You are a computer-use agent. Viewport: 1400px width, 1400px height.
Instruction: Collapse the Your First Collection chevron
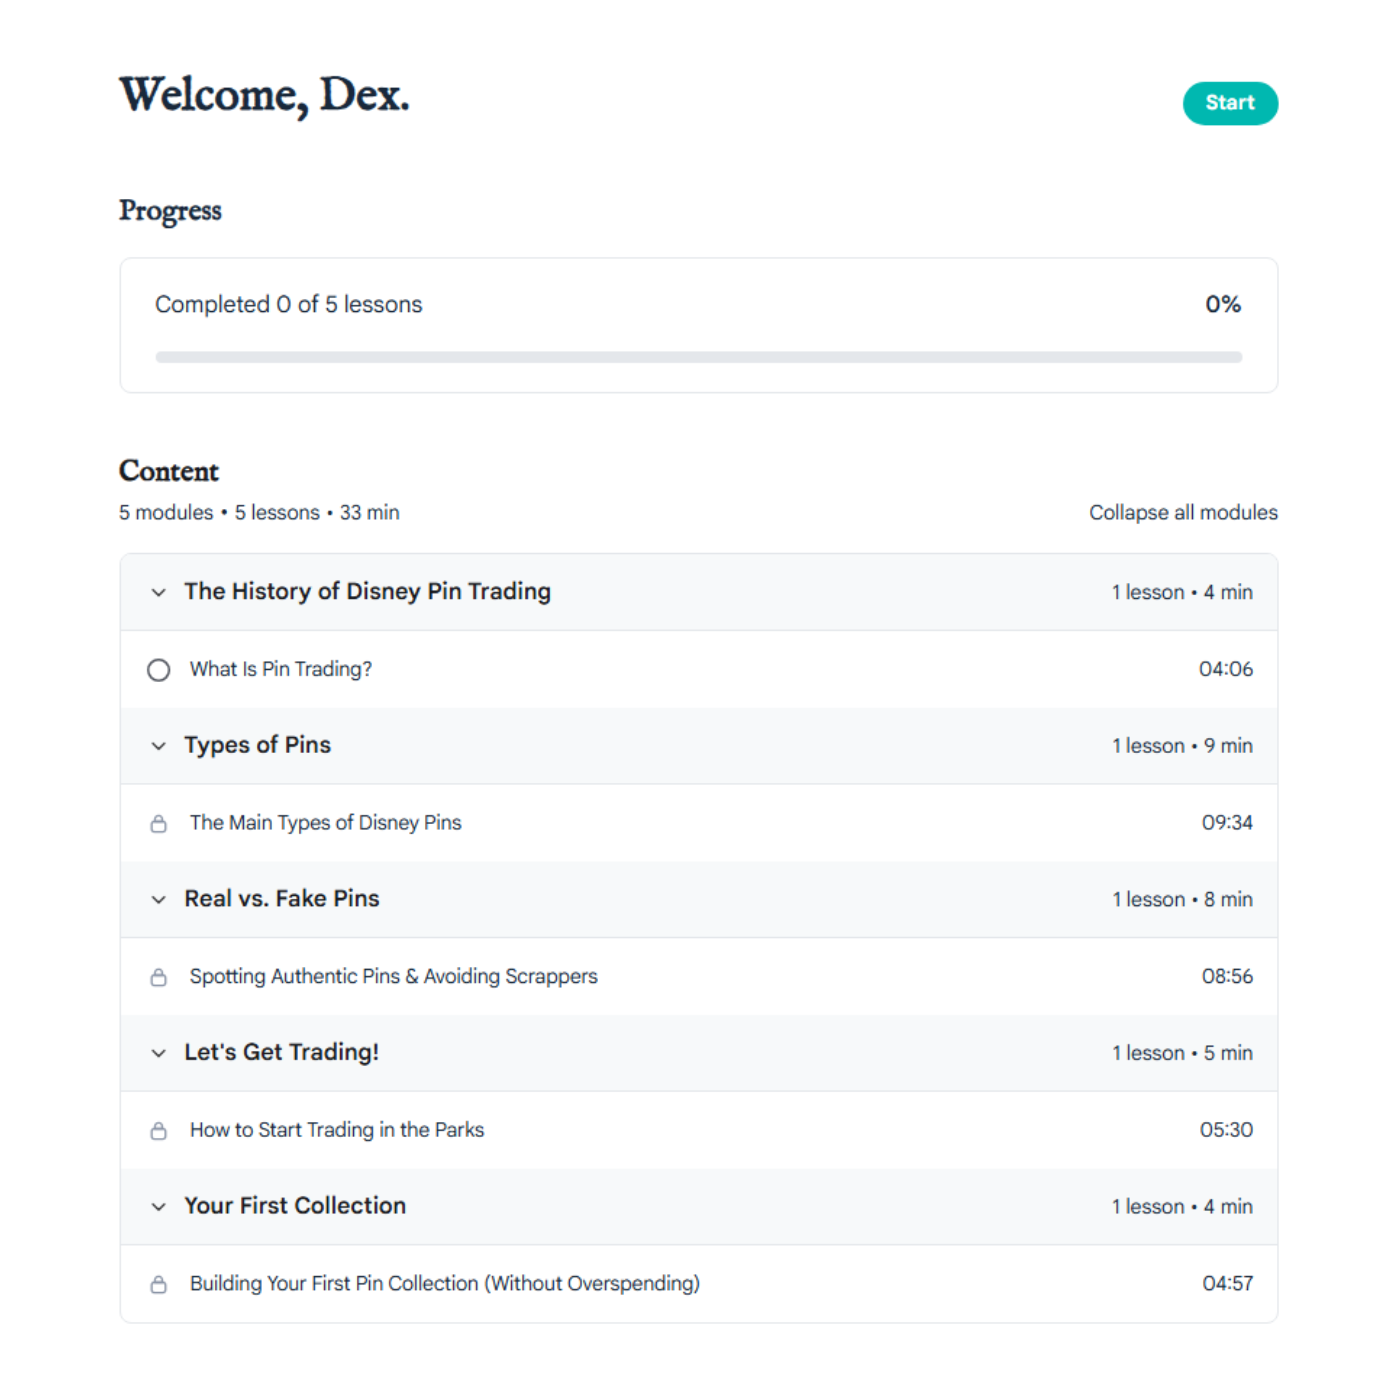pos(158,1206)
